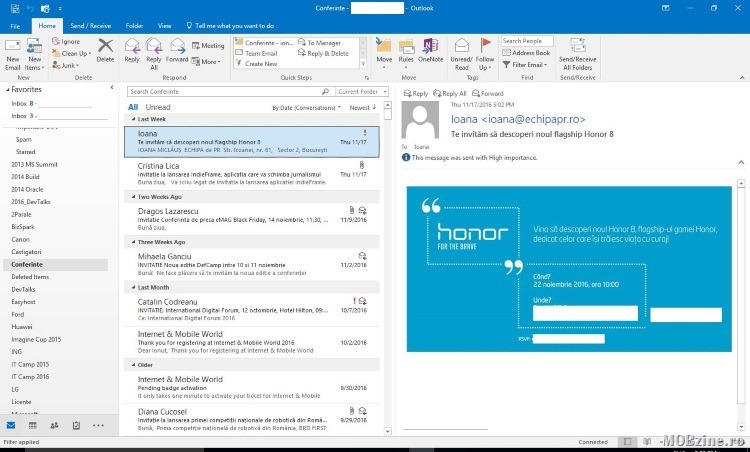This screenshot has height=452, width=750.
Task: Create a New Email from the ribbon
Action: pyautogui.click(x=12, y=55)
